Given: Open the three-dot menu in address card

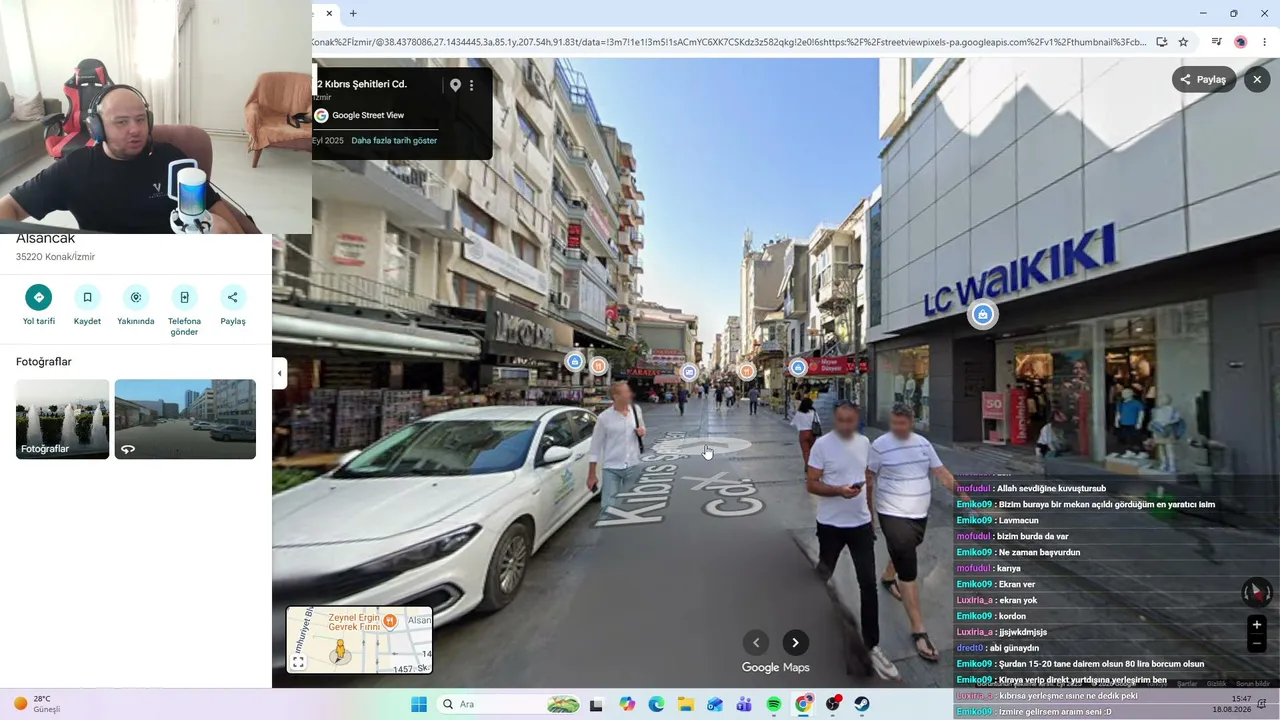Looking at the screenshot, I should point(472,85).
